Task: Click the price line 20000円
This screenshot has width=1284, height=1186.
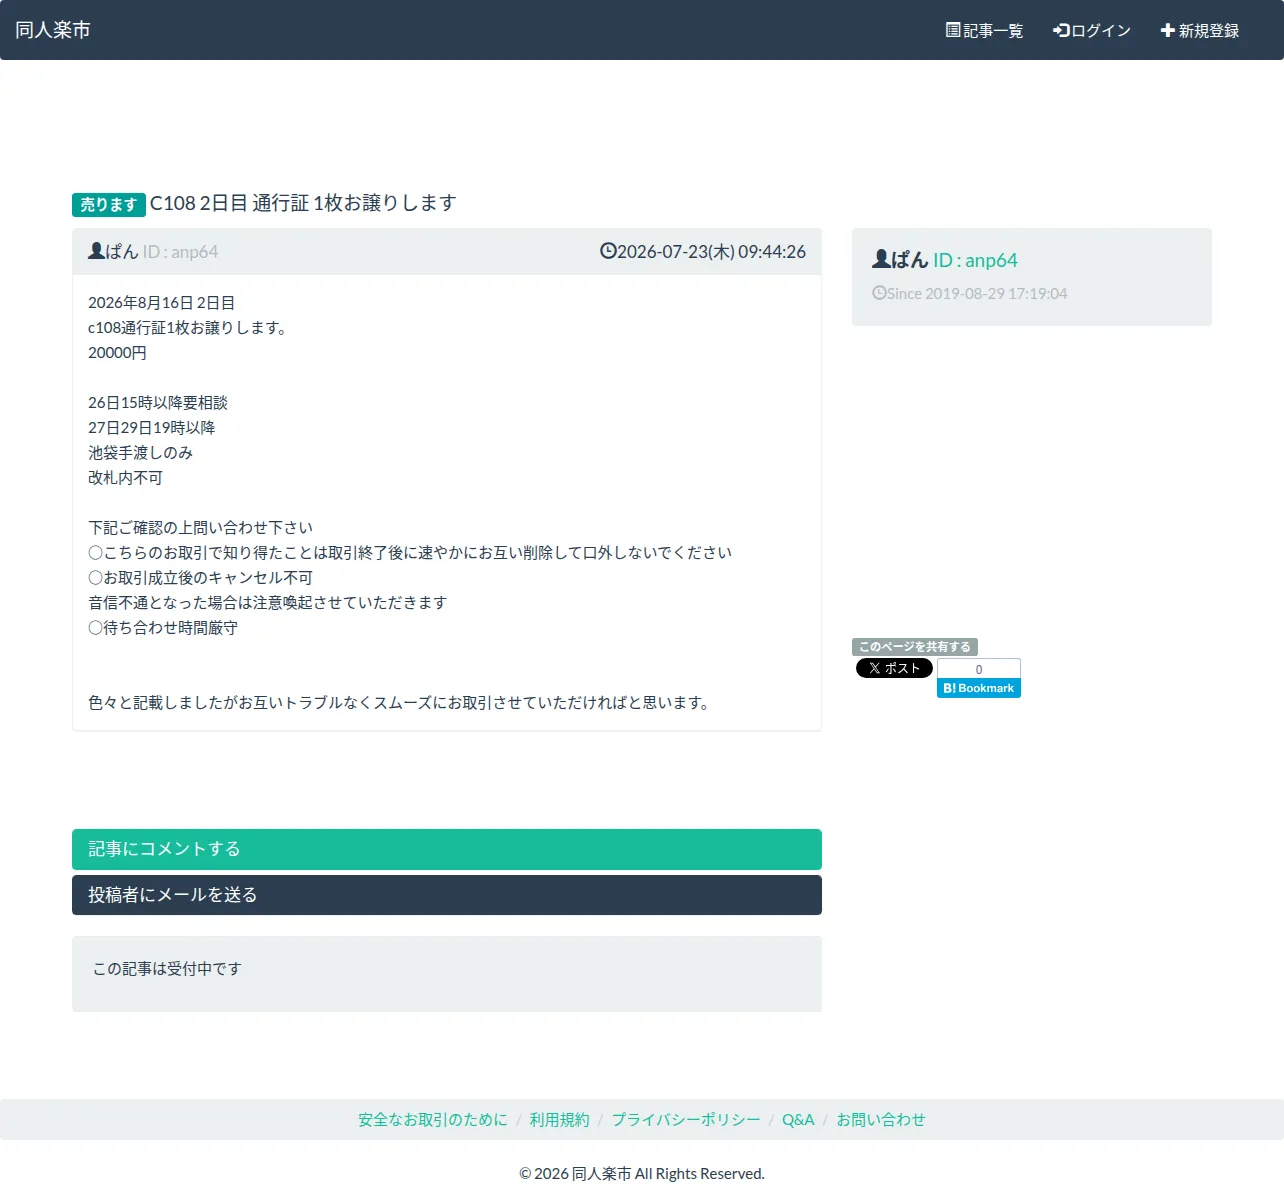Action: click(117, 353)
